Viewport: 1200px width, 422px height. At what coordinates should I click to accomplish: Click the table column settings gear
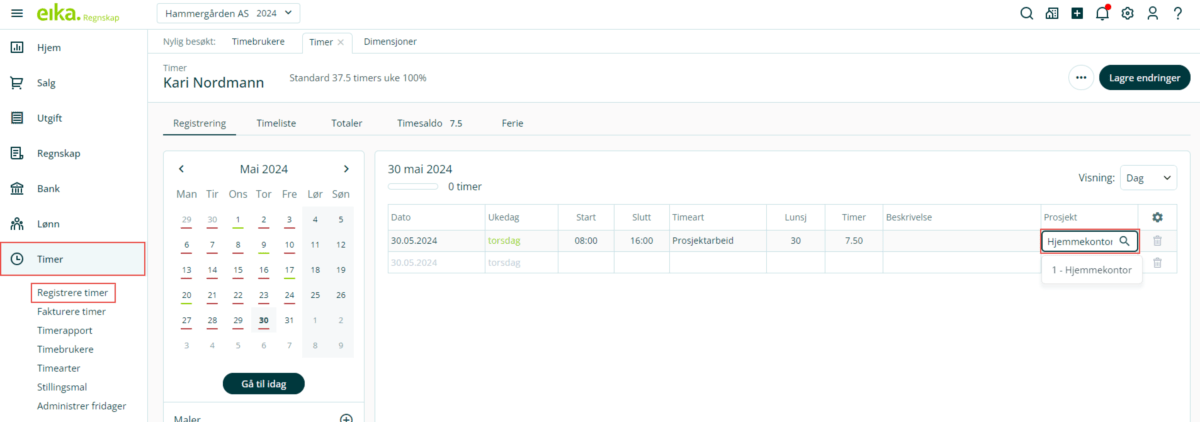1157,217
